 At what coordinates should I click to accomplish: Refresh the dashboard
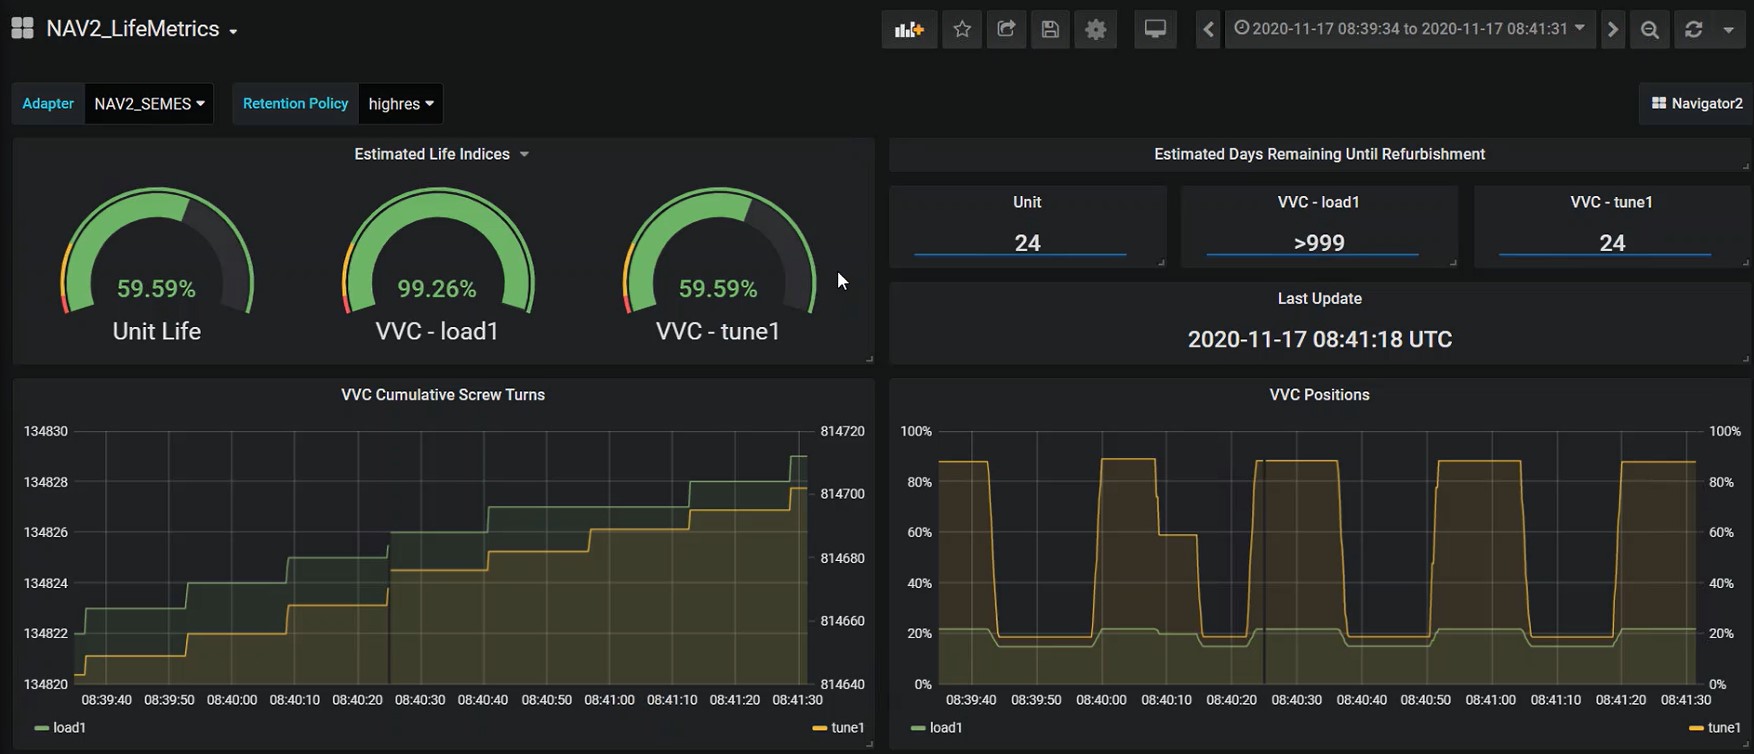[x=1693, y=30]
